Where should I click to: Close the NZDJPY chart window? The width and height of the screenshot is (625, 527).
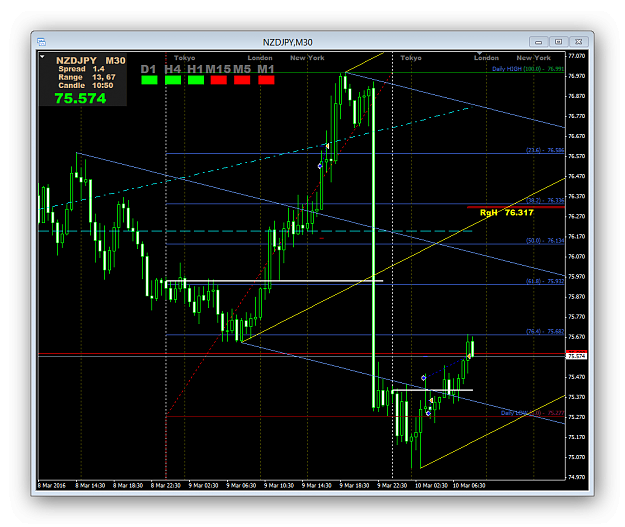coord(578,42)
